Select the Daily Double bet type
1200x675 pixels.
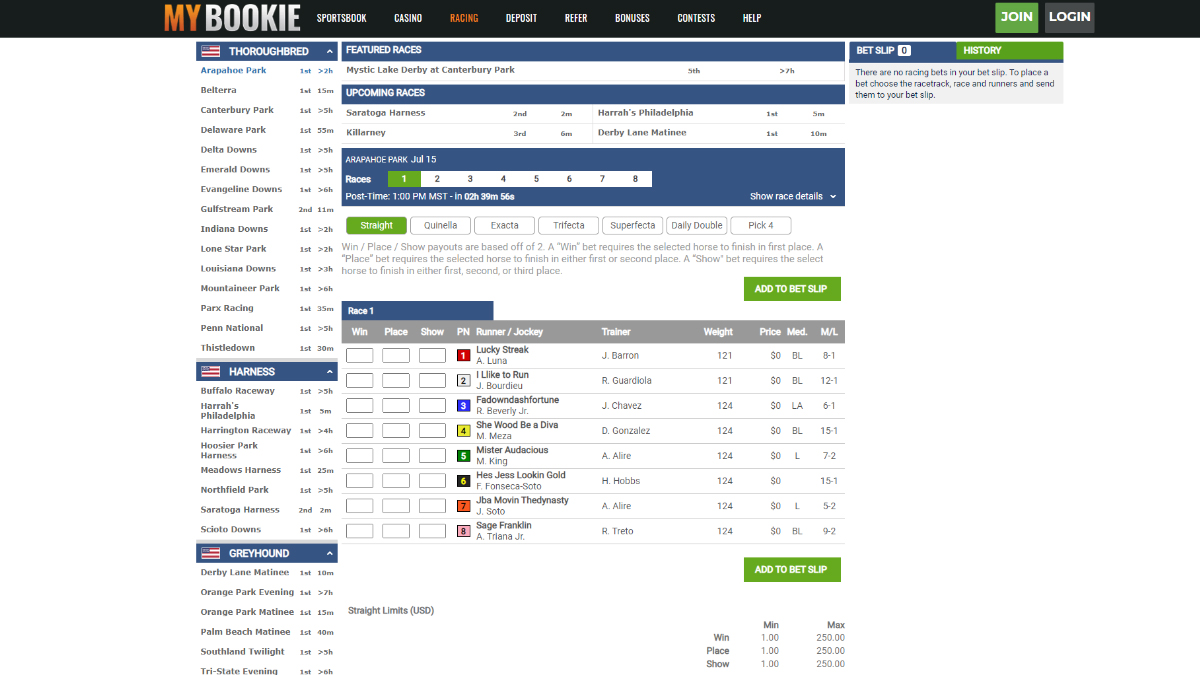[697, 226]
